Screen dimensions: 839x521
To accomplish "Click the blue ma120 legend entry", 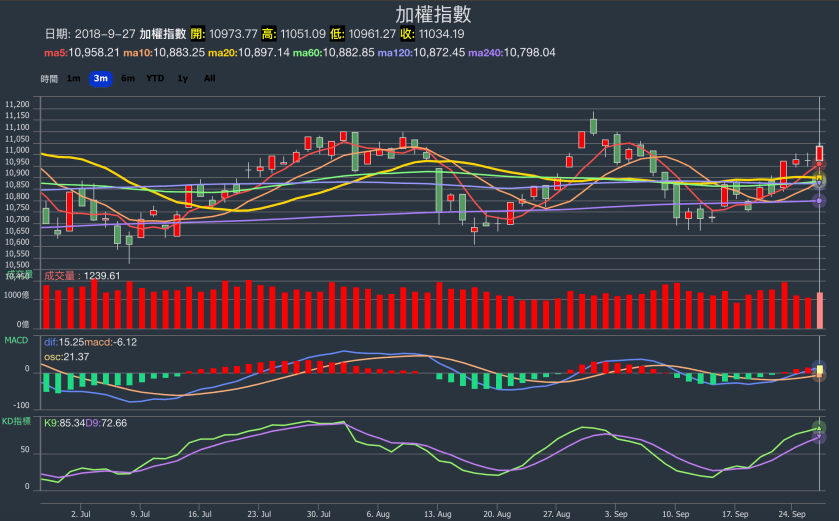I will coord(421,52).
